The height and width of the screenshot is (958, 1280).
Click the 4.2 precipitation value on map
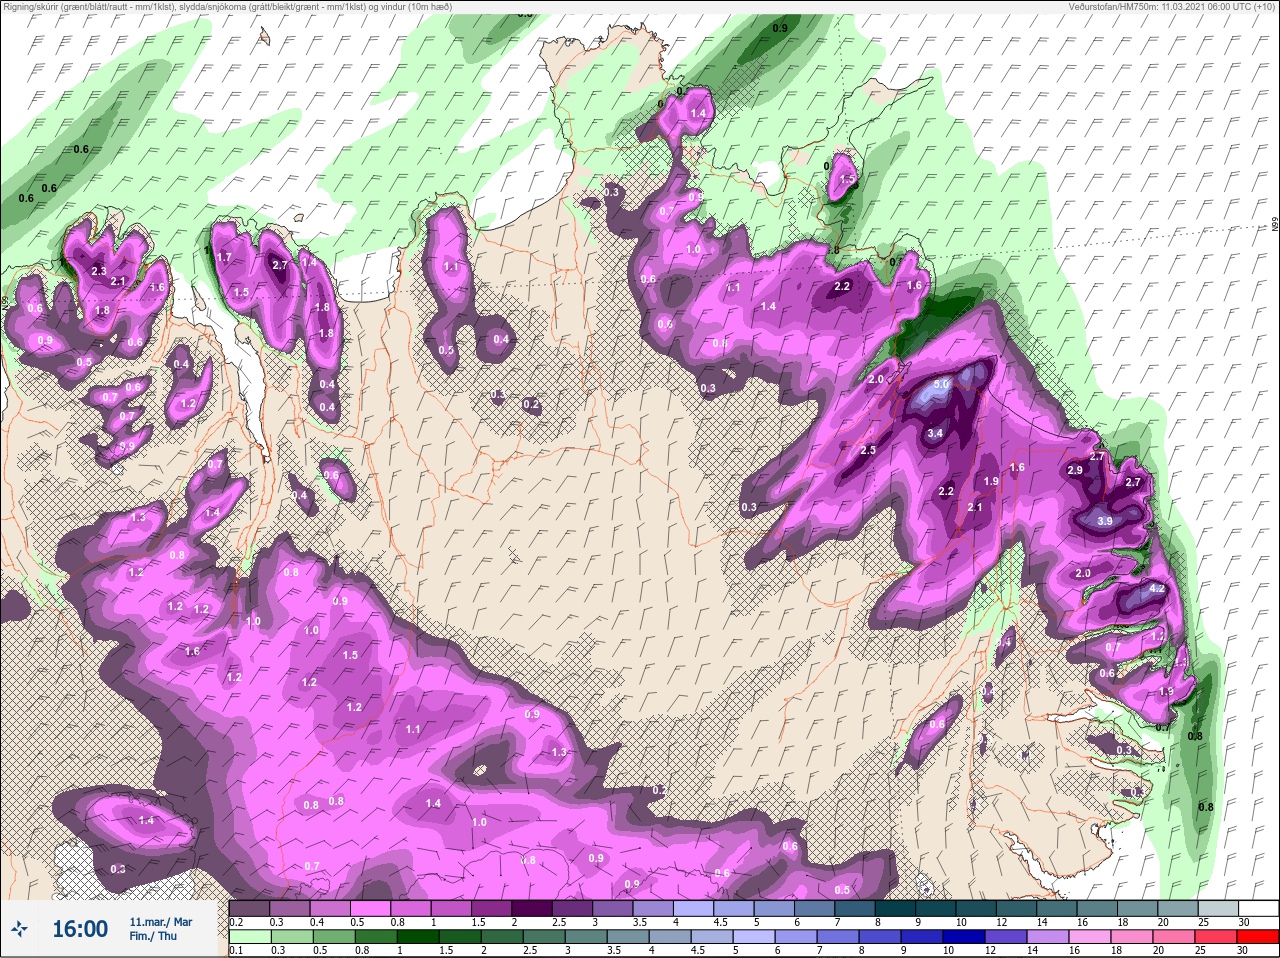1157,589
